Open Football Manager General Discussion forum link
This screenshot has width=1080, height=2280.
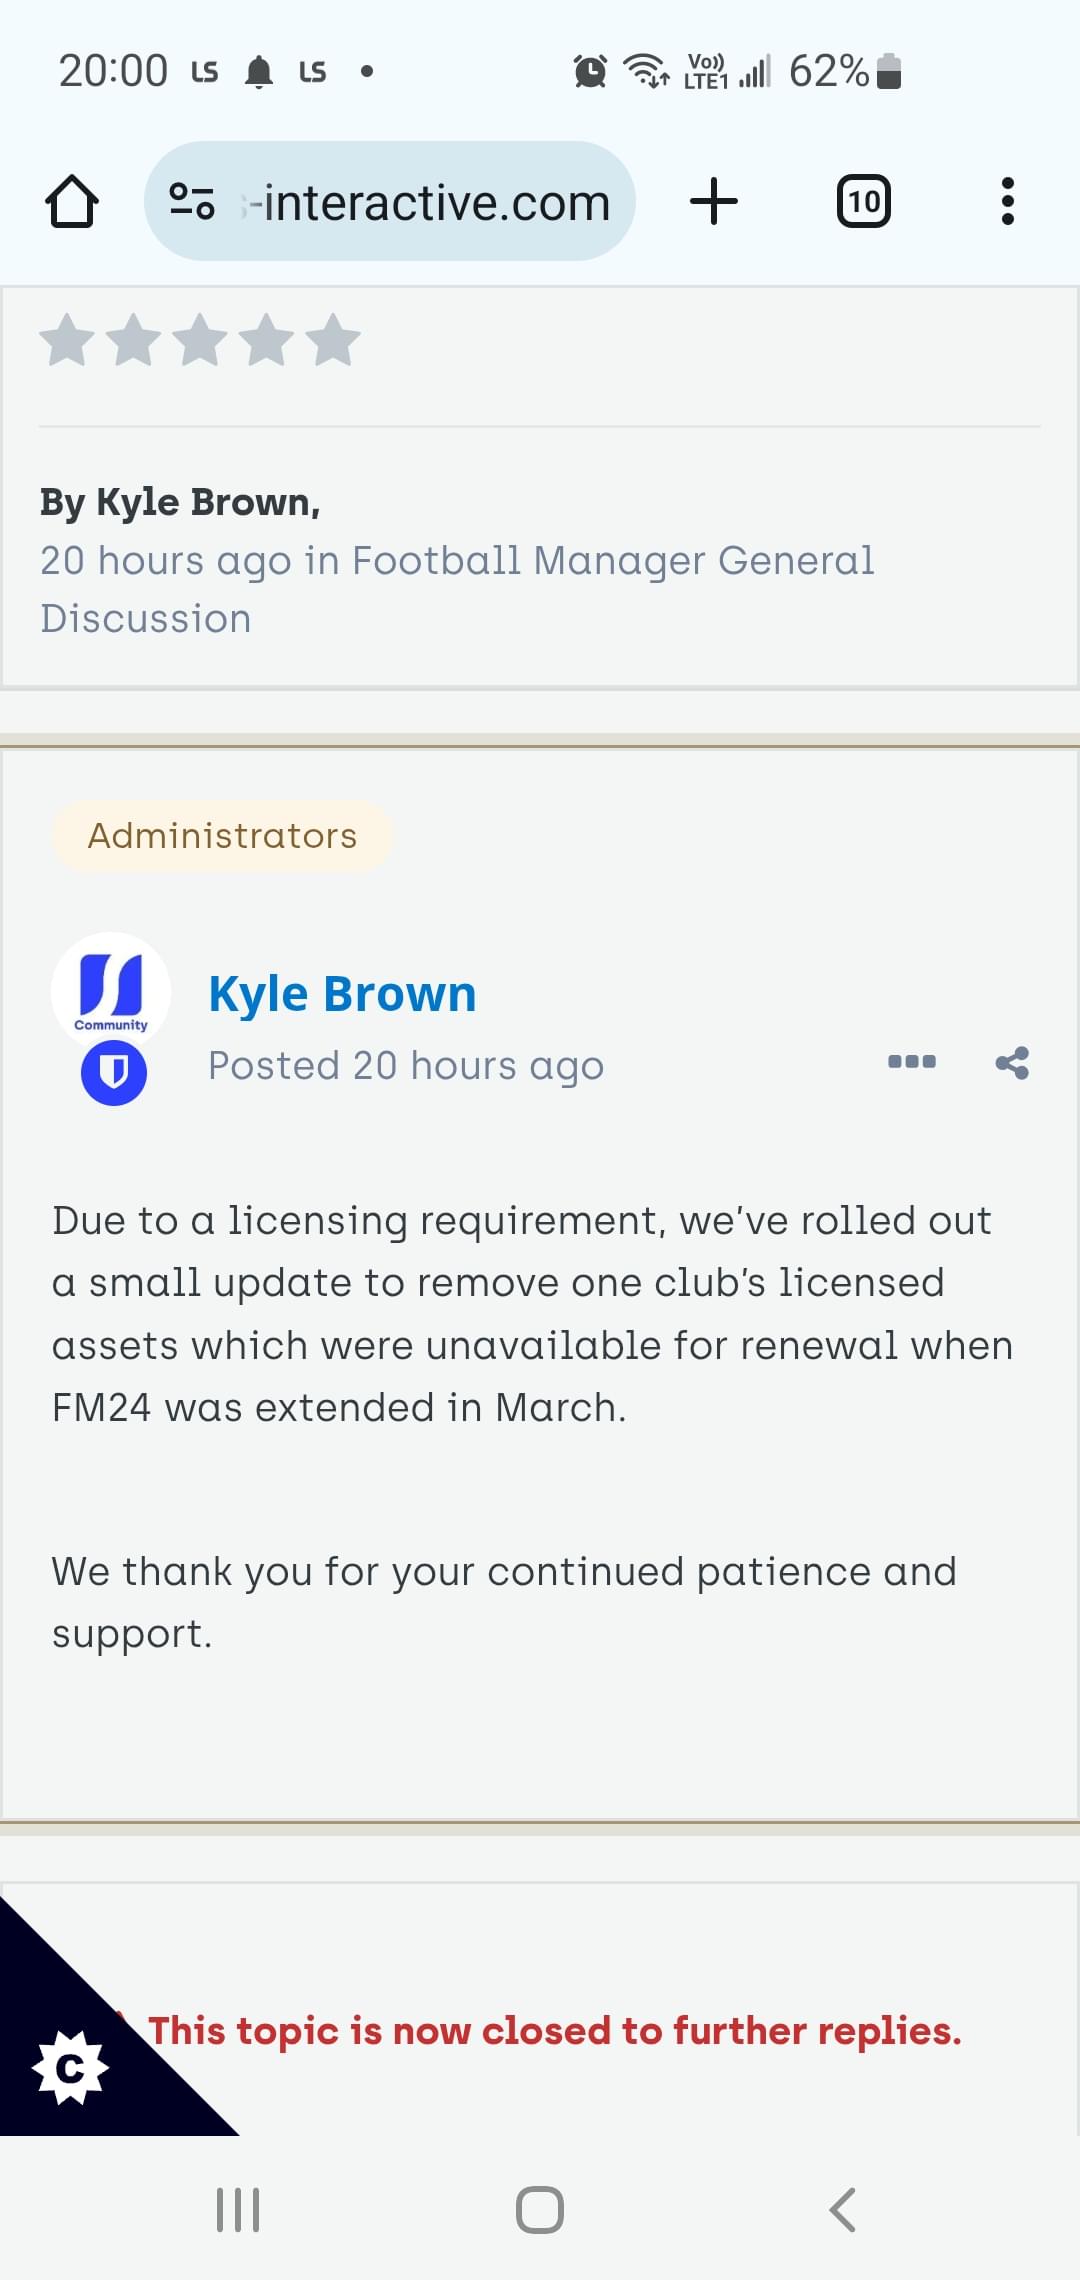457,589
